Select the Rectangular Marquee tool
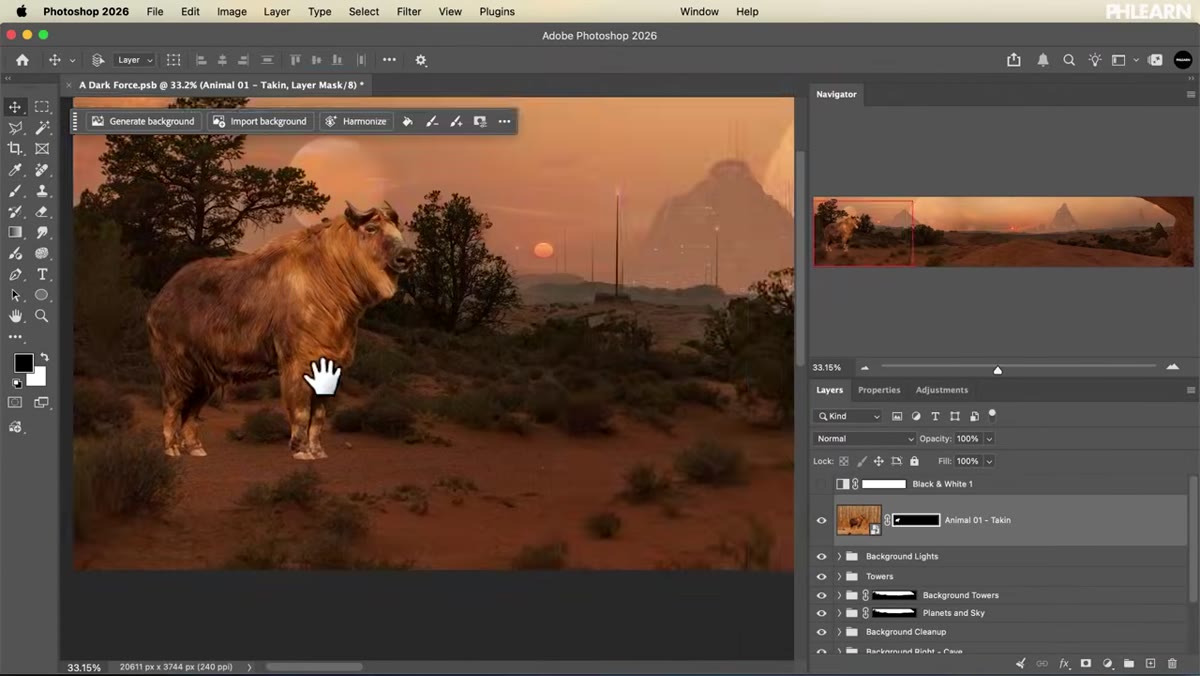 (x=42, y=107)
